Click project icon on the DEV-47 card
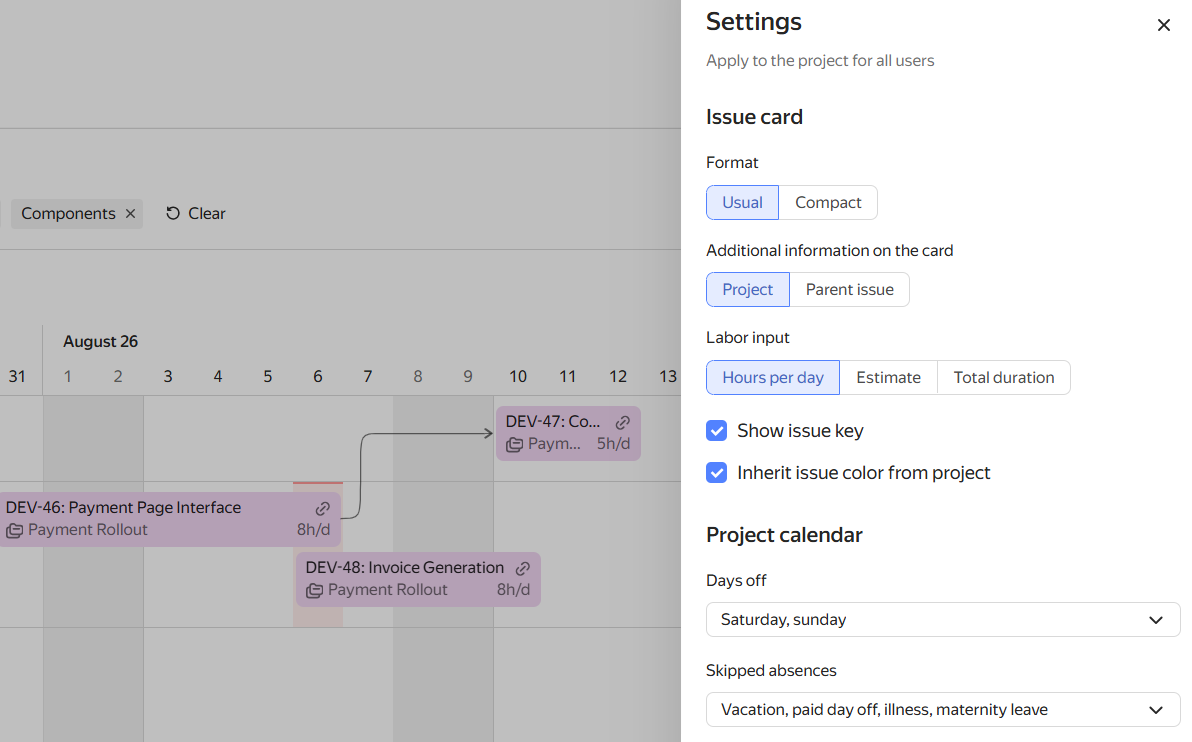Viewport: 1192px width, 742px height. pos(515,445)
